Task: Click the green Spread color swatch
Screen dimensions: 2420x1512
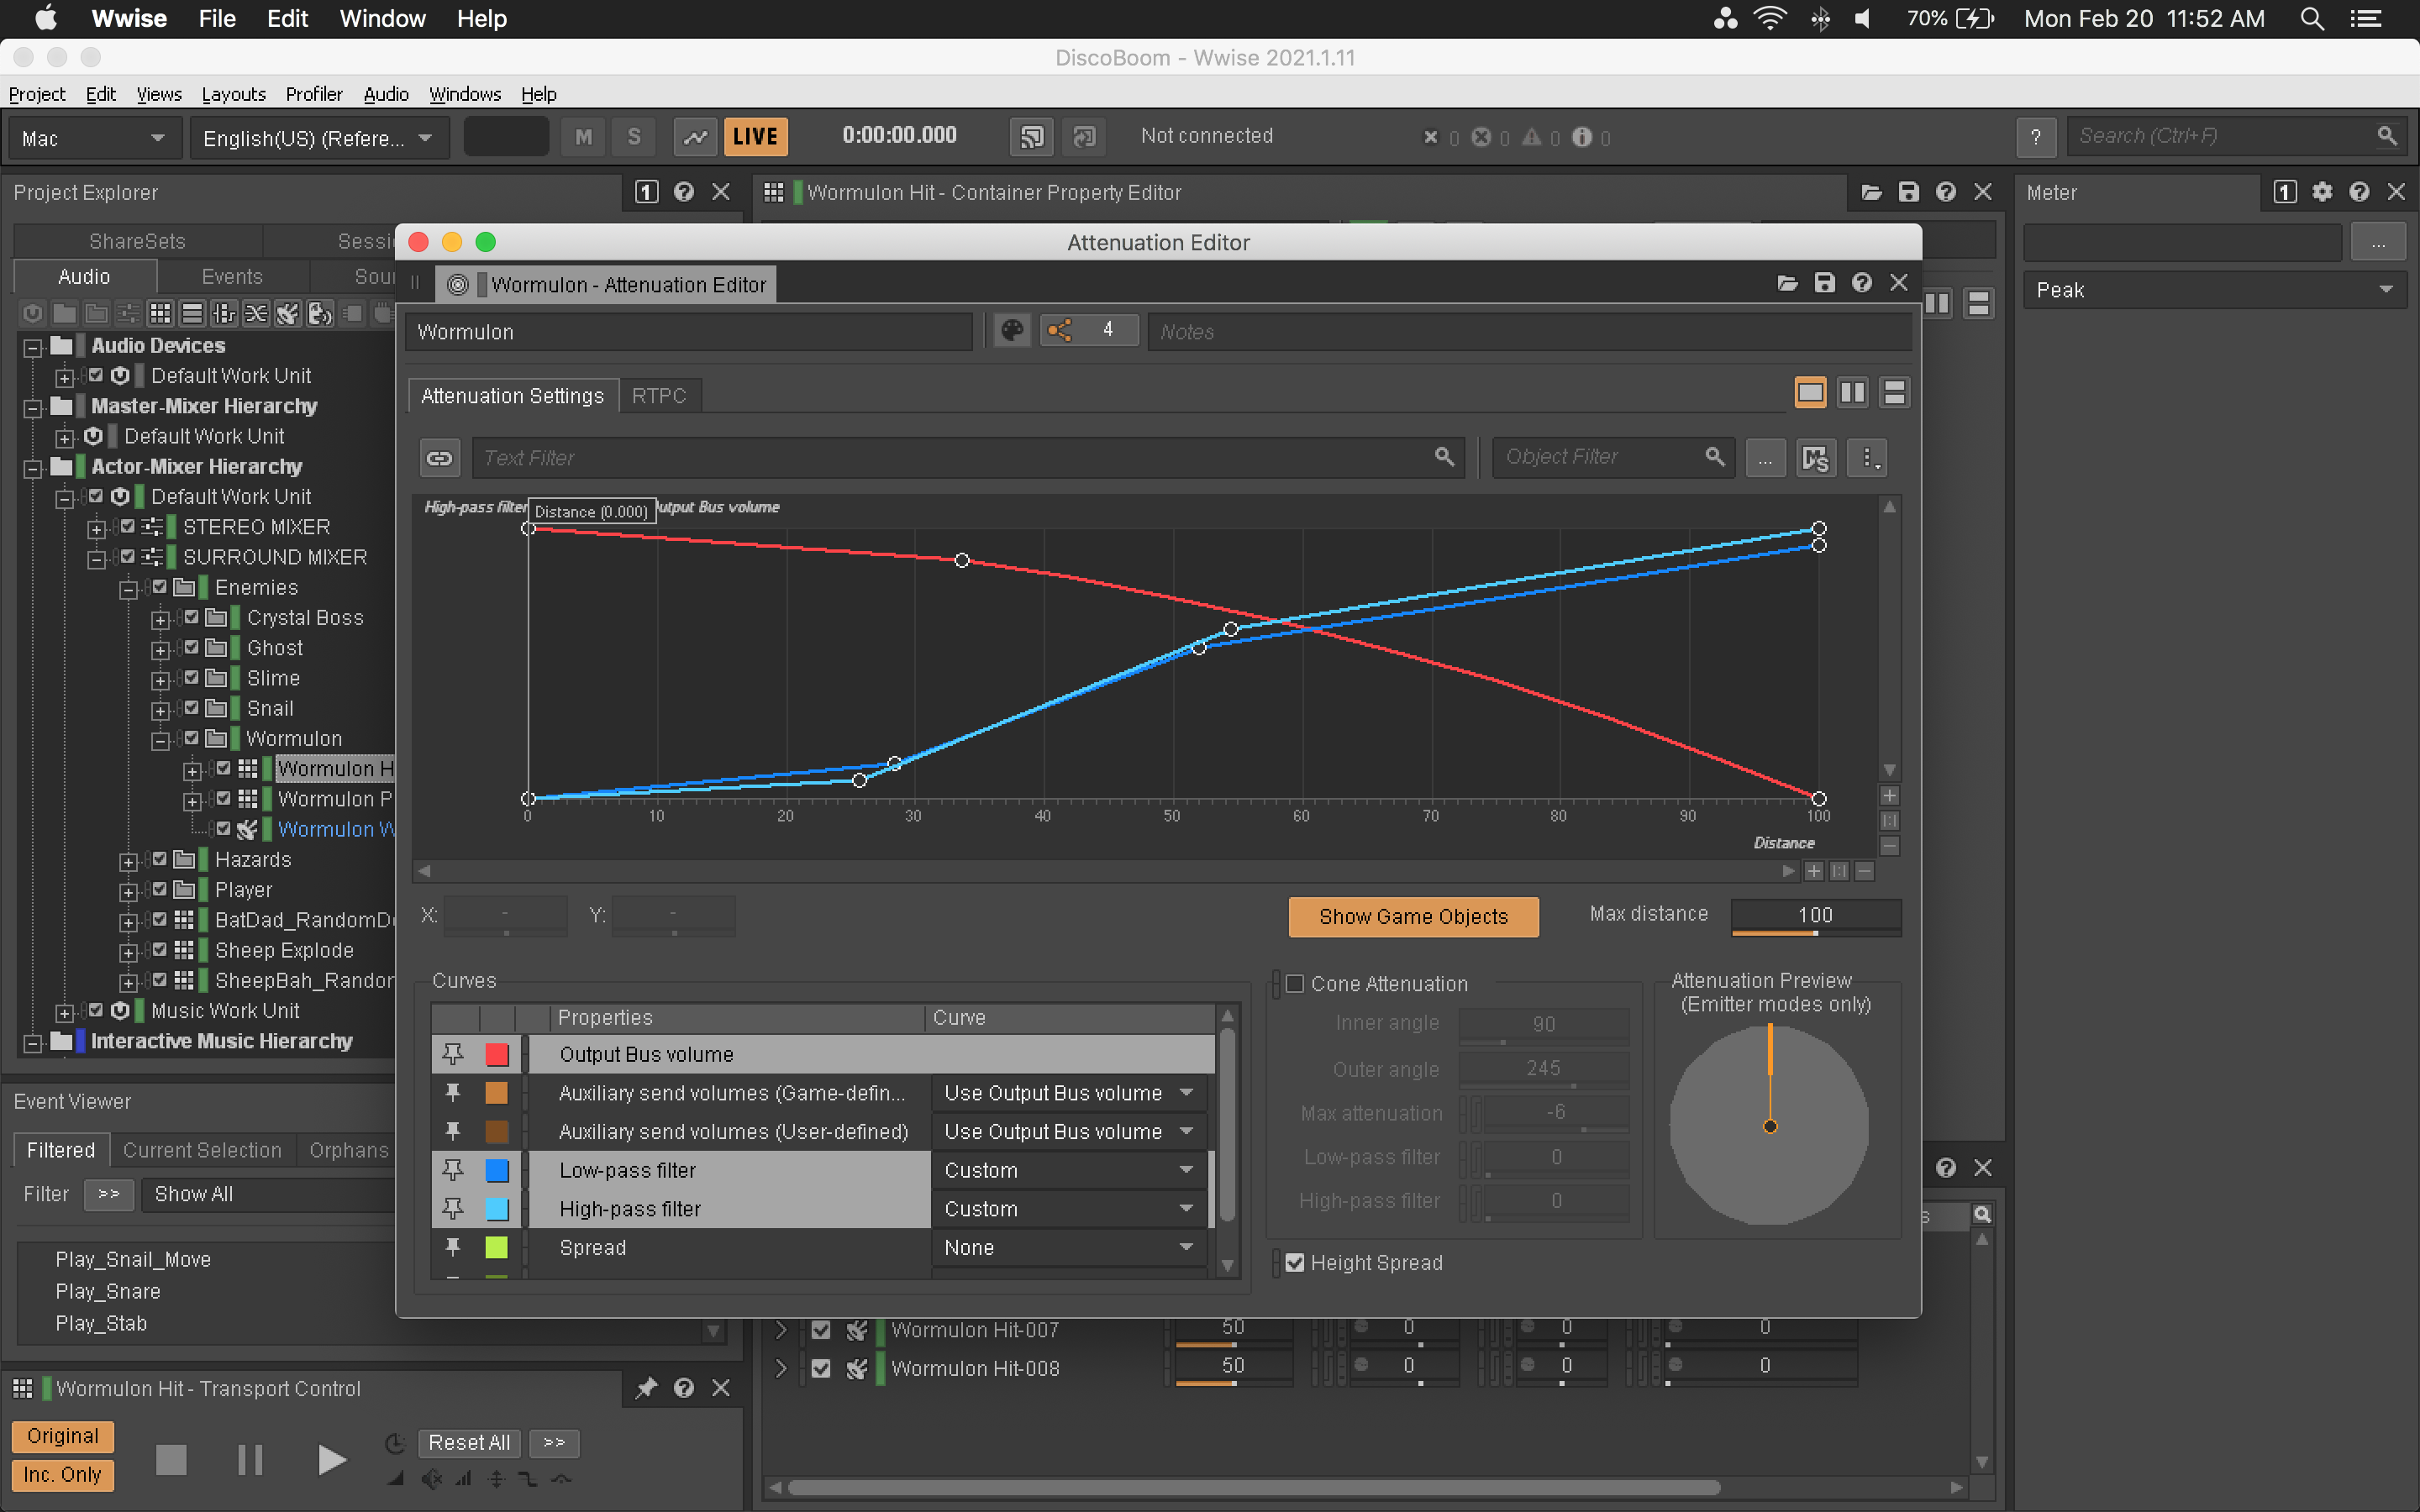Action: [x=497, y=1247]
